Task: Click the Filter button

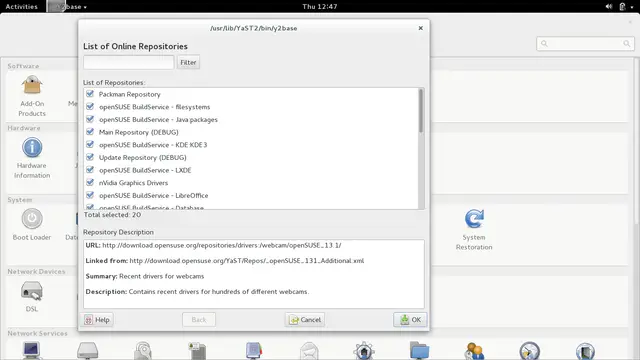Action: 188,62
